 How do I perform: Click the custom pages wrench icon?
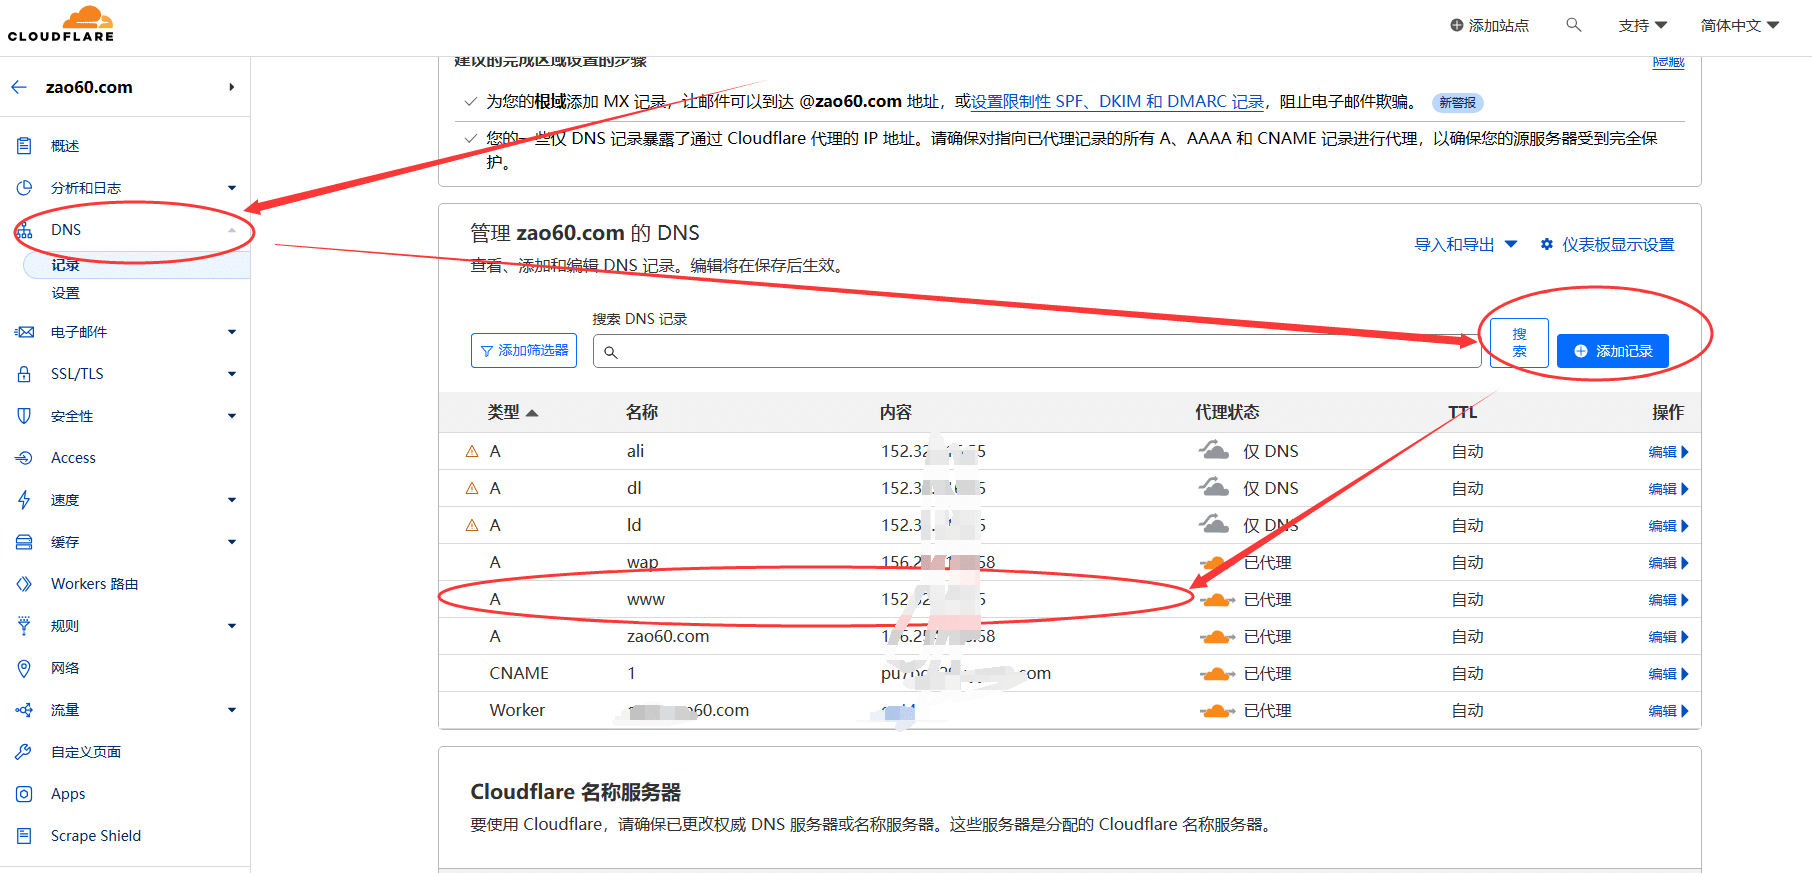(x=24, y=752)
